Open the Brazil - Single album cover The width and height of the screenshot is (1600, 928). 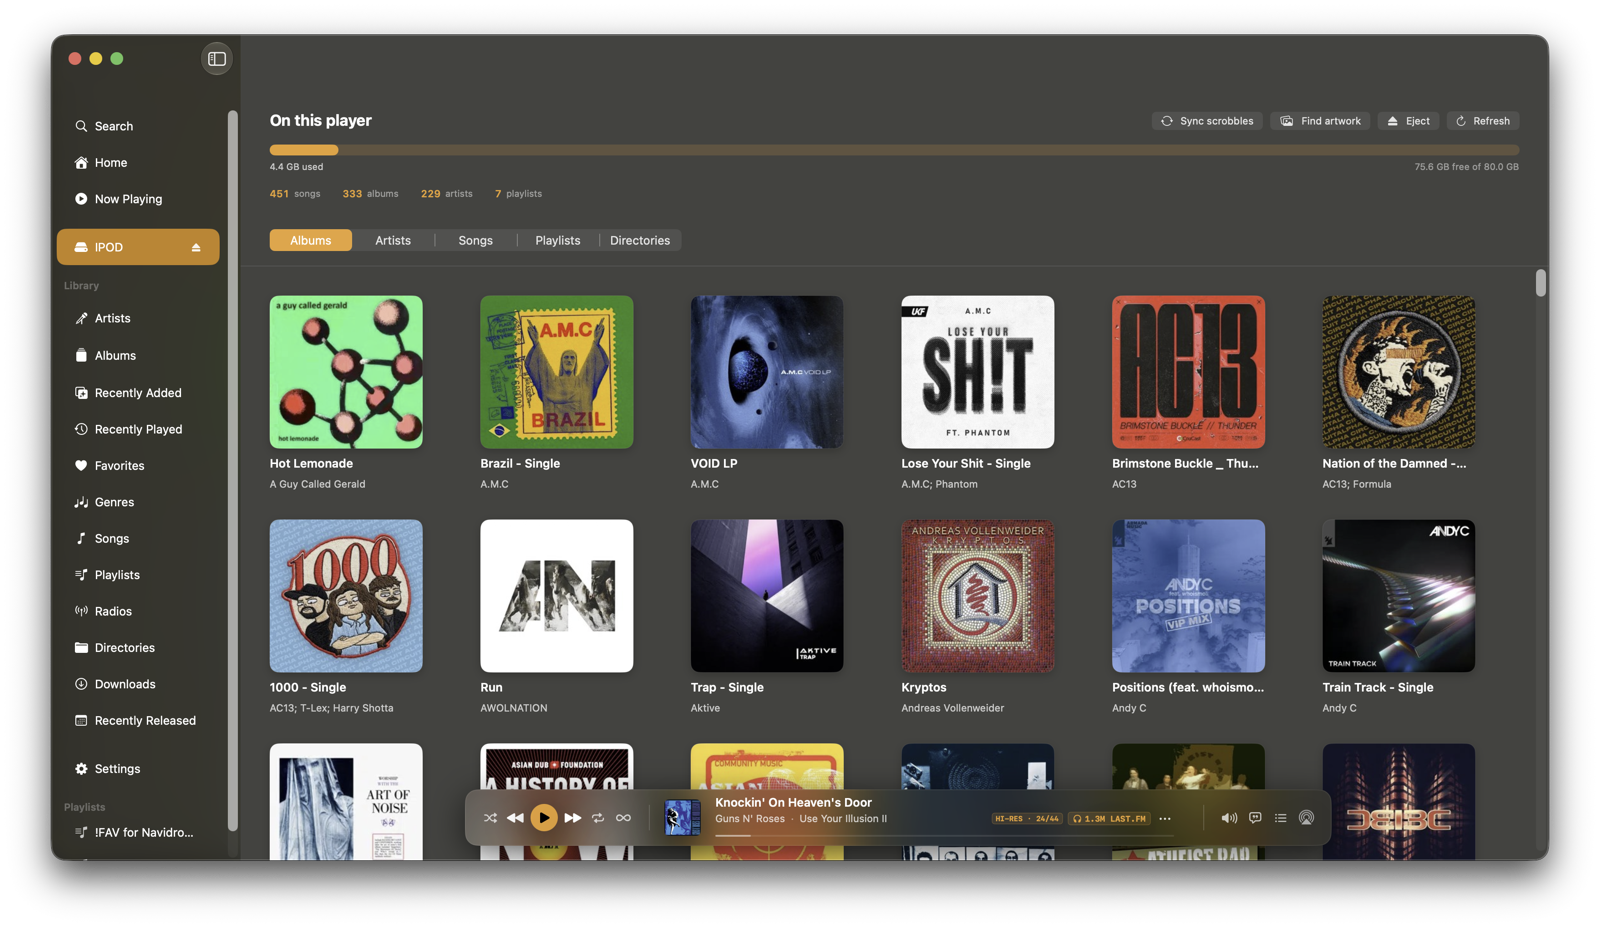point(557,372)
